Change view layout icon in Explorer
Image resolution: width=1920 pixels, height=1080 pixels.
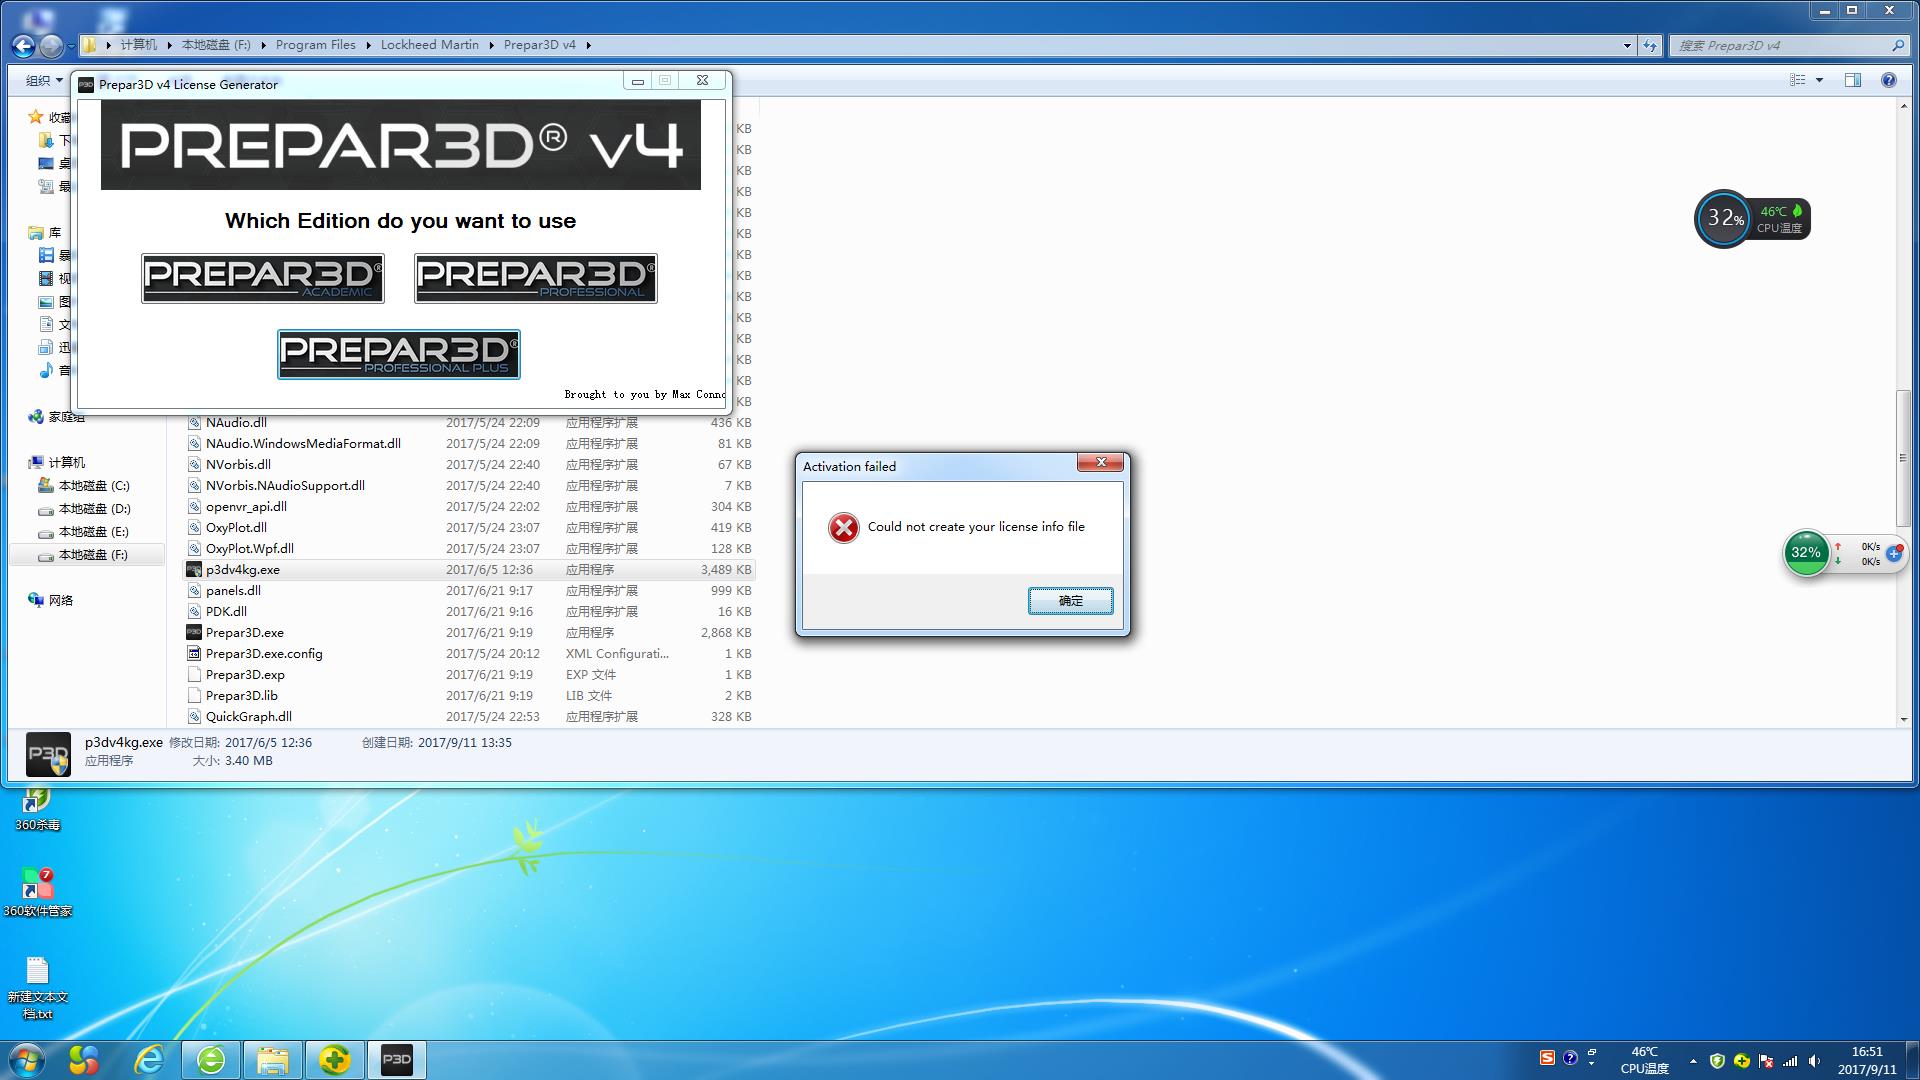(x=1797, y=80)
